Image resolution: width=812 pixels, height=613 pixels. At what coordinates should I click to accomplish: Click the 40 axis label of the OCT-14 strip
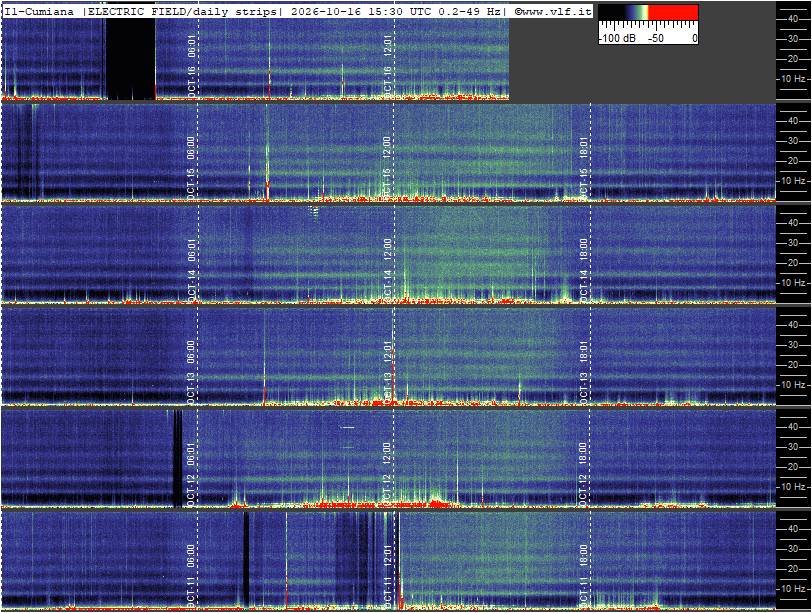point(792,223)
